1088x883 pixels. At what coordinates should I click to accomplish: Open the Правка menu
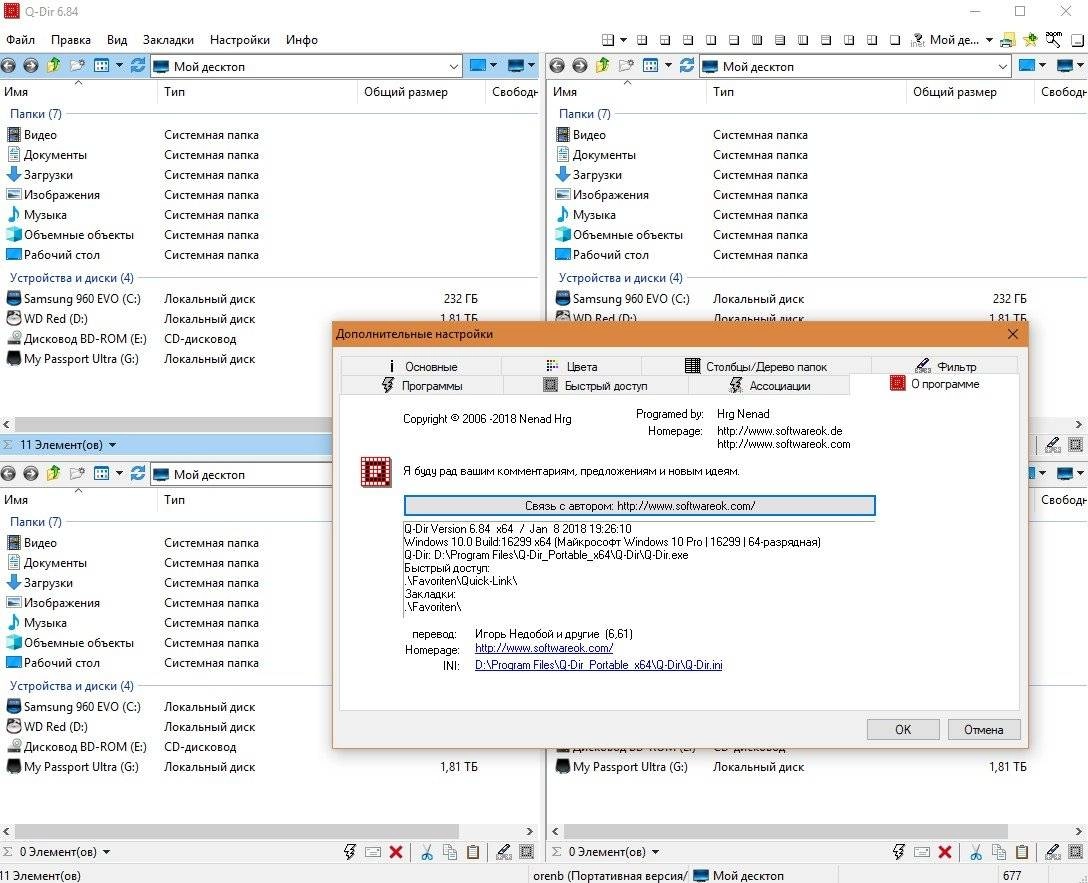(71, 40)
